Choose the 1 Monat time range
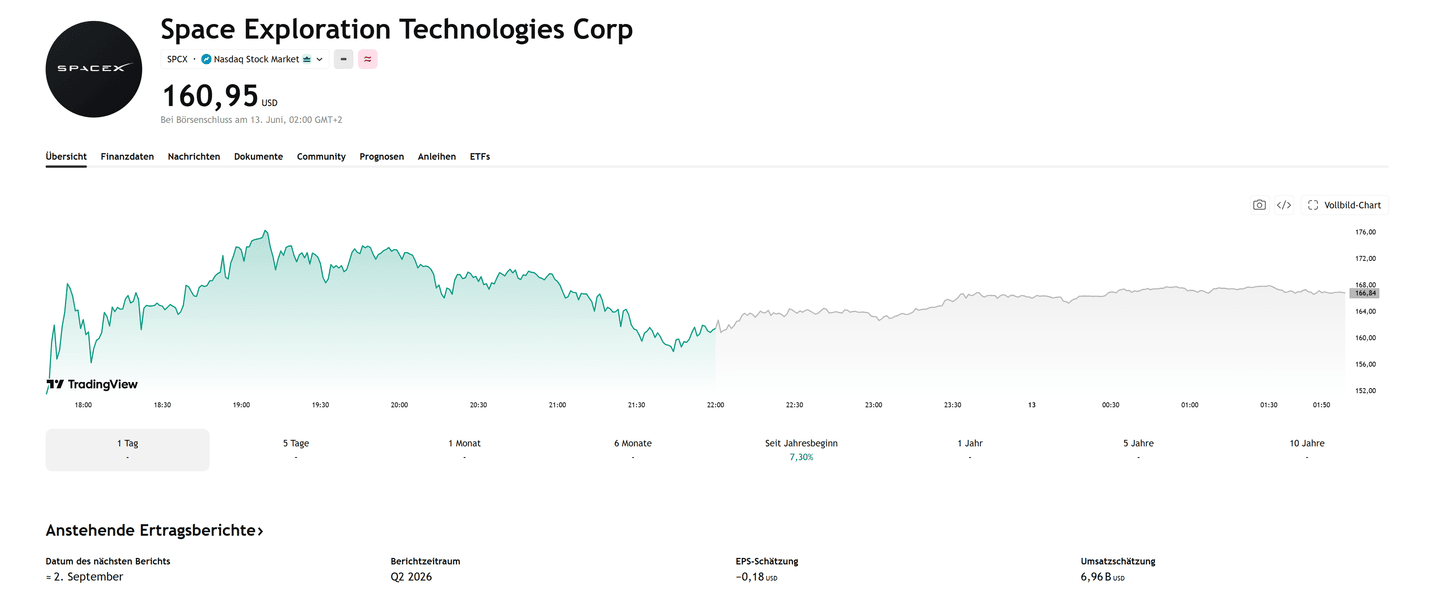The image size is (1440, 608). tap(464, 450)
